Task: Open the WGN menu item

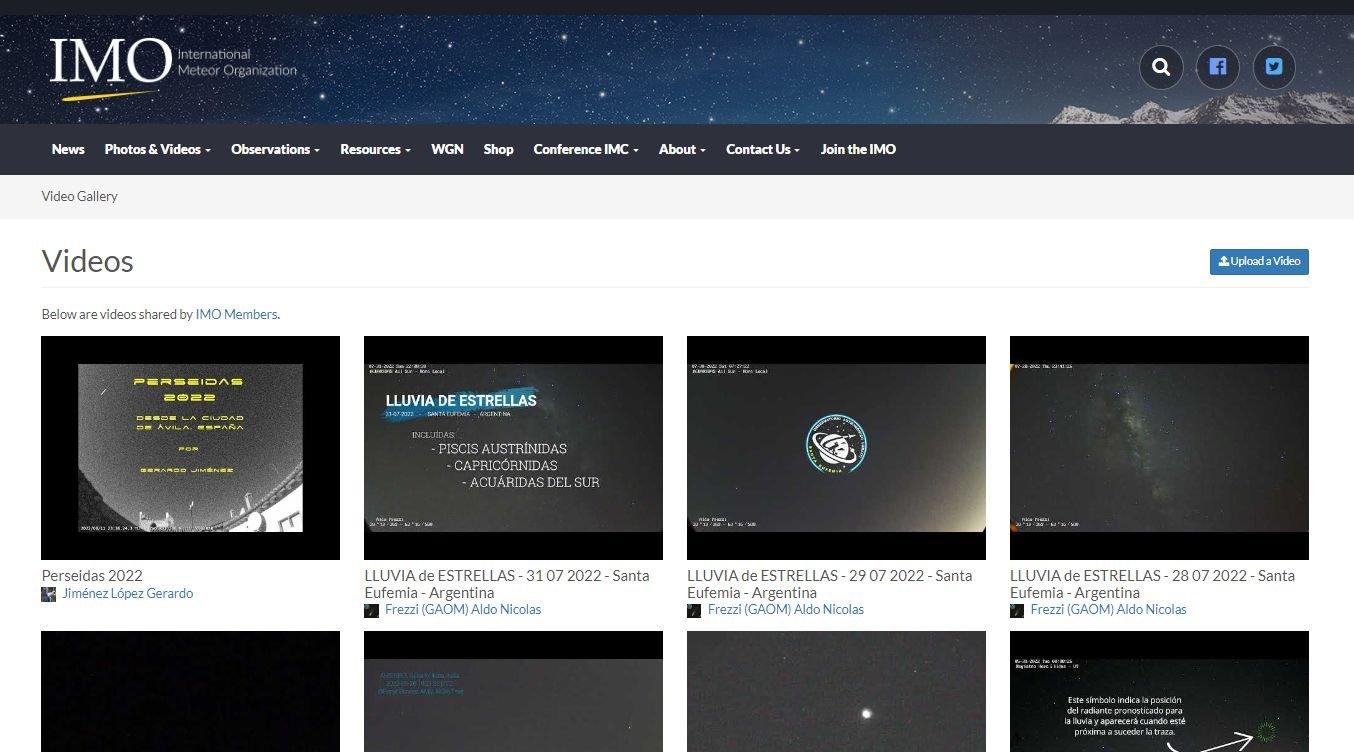Action: coord(447,149)
